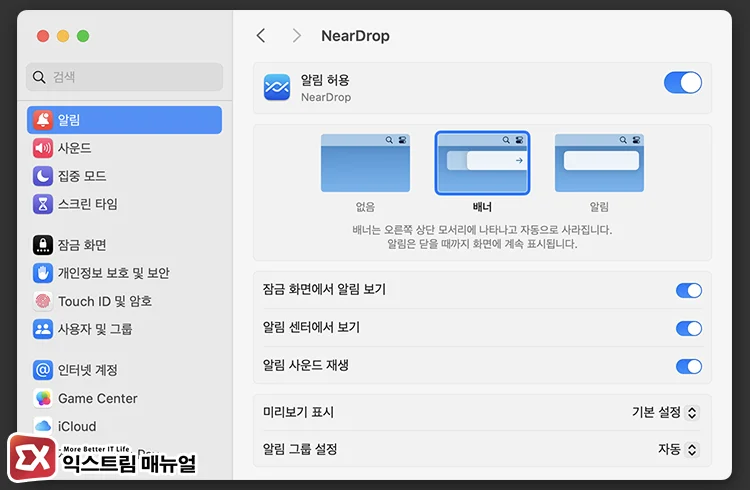Open Touch ID 및 암호 in sidebar
Image resolution: width=750 pixels, height=490 pixels.
[124, 301]
